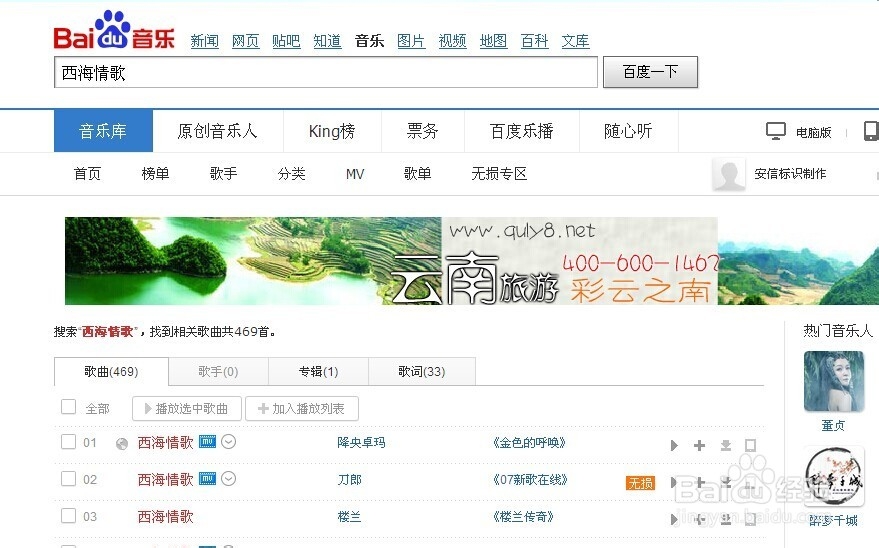Click the 百度一下 search button
This screenshot has height=548, width=879.
(x=650, y=72)
